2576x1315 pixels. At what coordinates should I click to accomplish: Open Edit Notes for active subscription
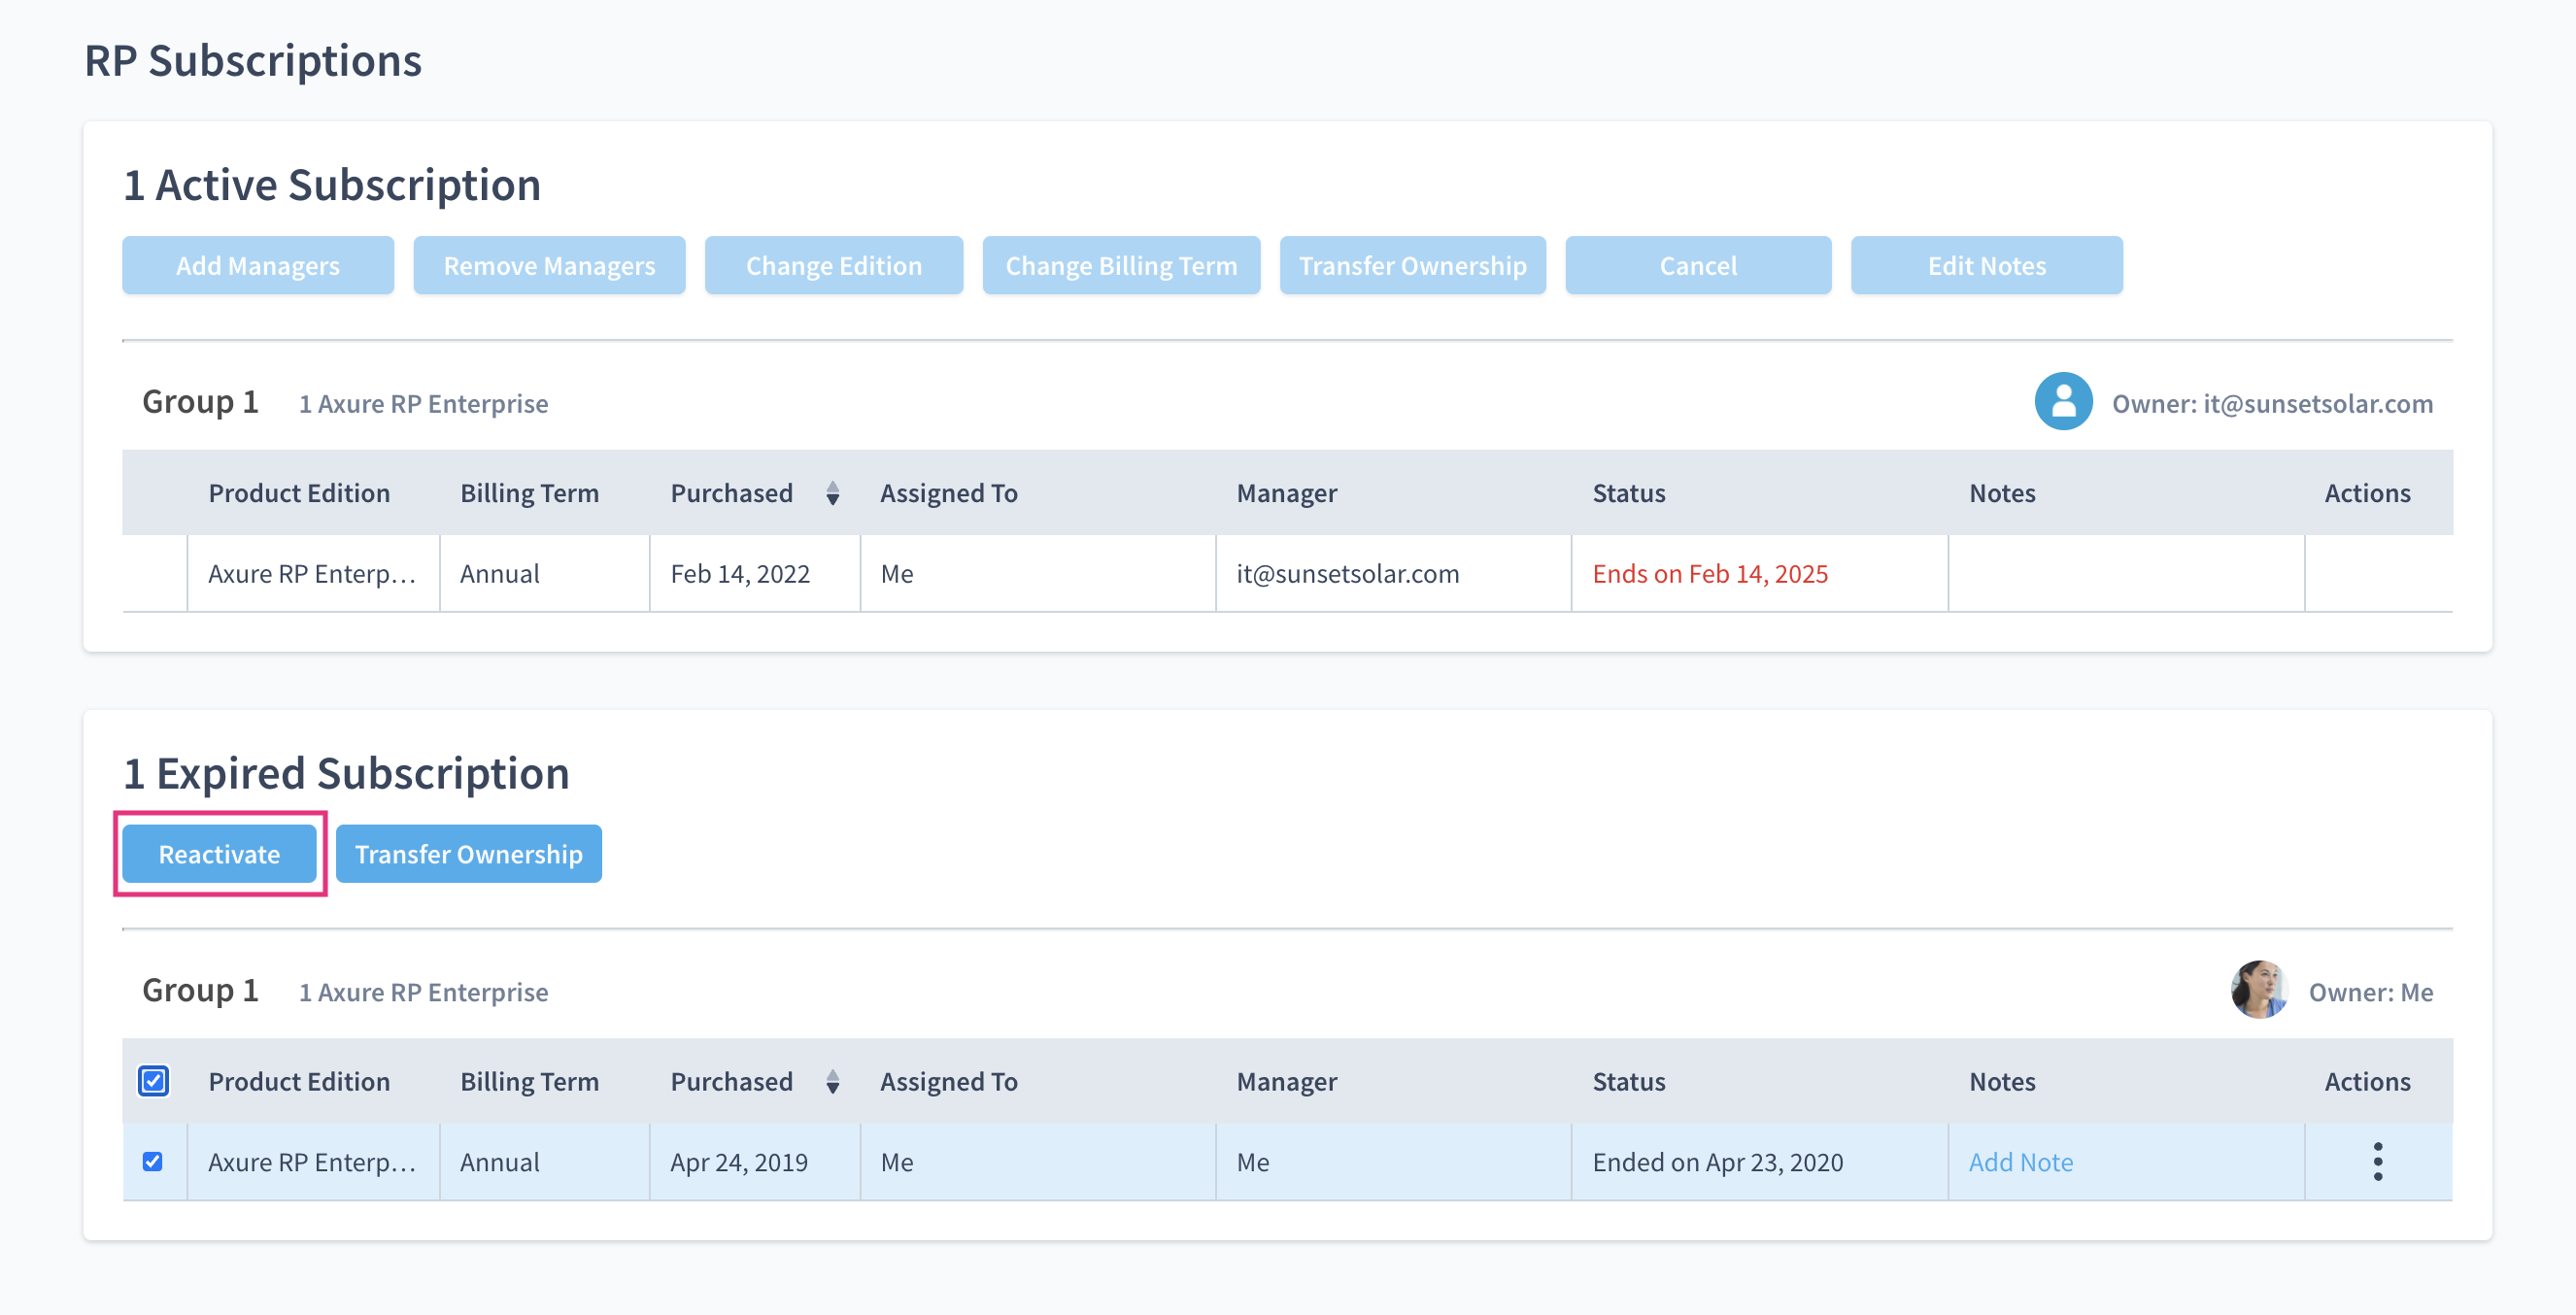pyautogui.click(x=1986, y=266)
